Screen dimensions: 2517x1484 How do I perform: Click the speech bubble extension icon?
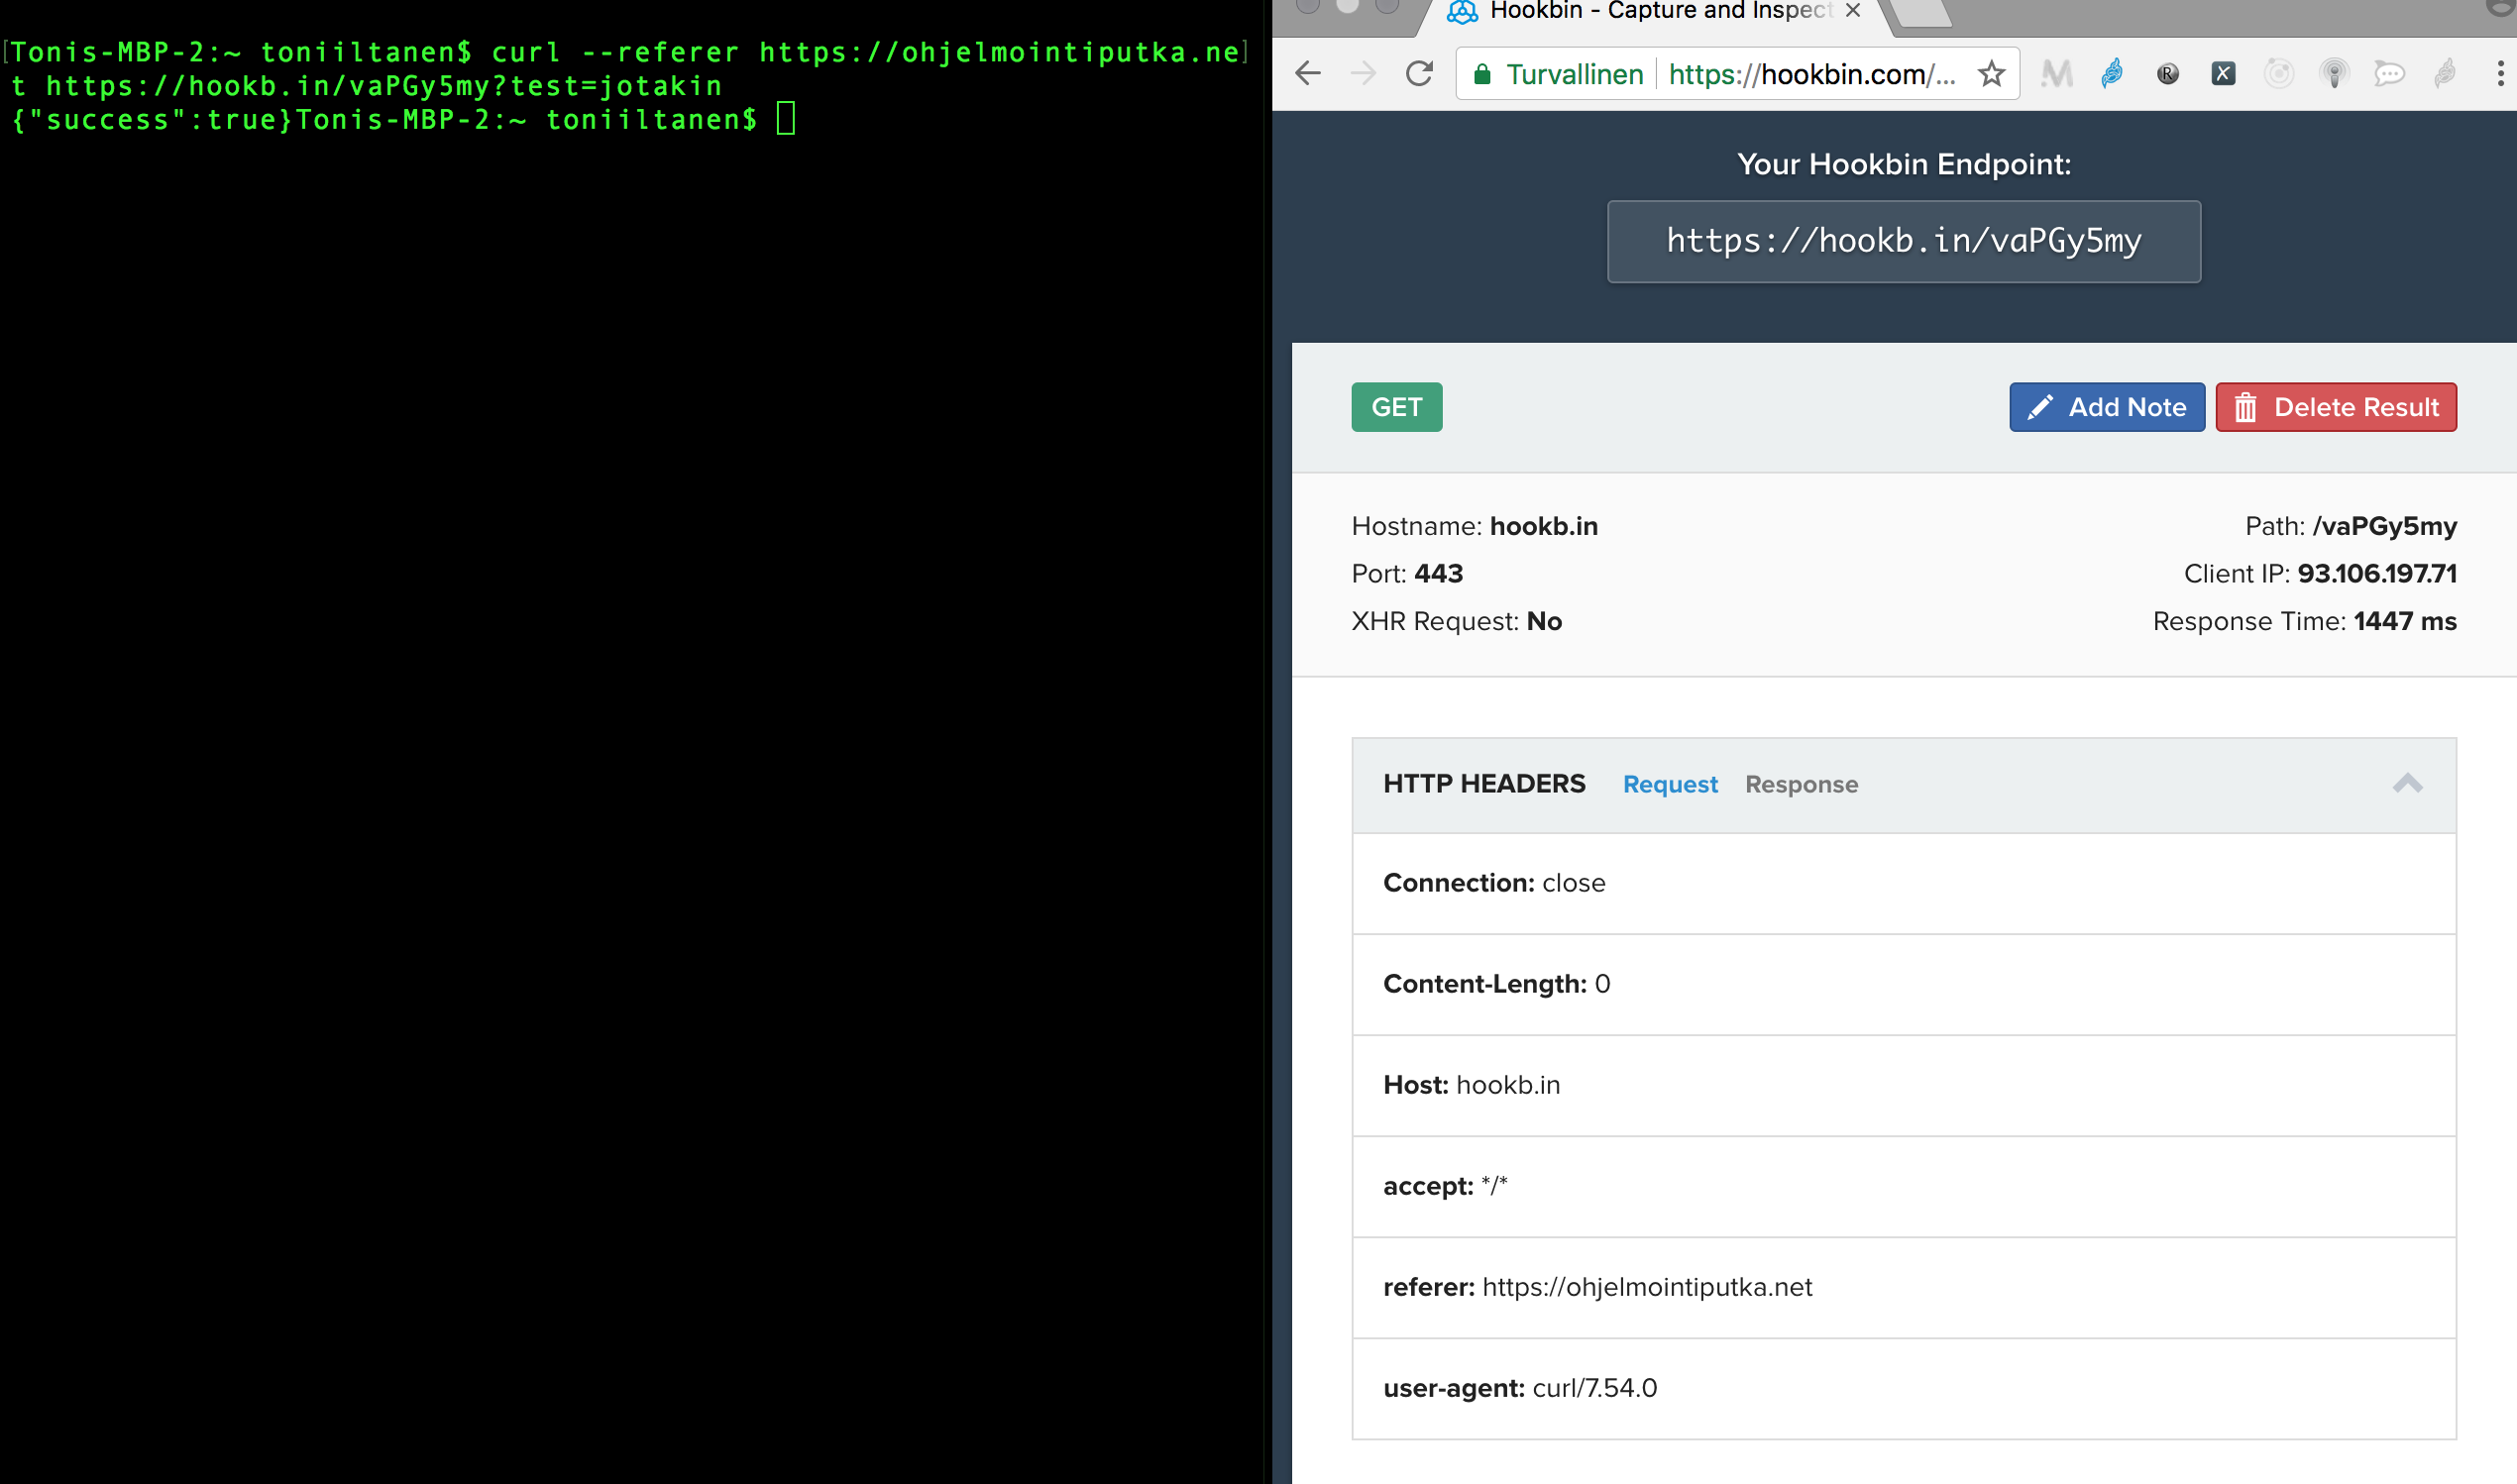coord(2389,73)
